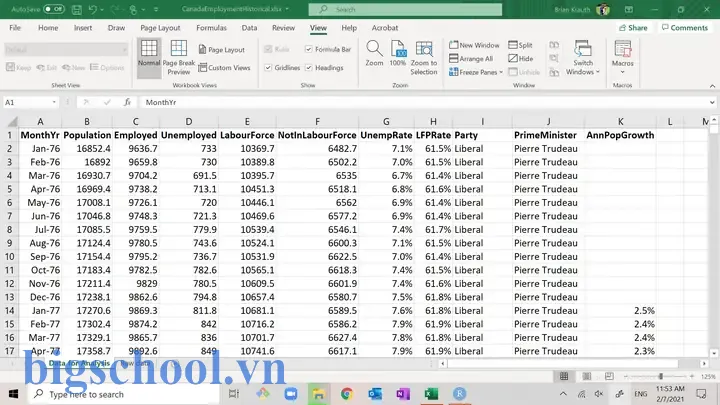720x405 pixels.
Task: Open a New Window
Action: point(474,45)
